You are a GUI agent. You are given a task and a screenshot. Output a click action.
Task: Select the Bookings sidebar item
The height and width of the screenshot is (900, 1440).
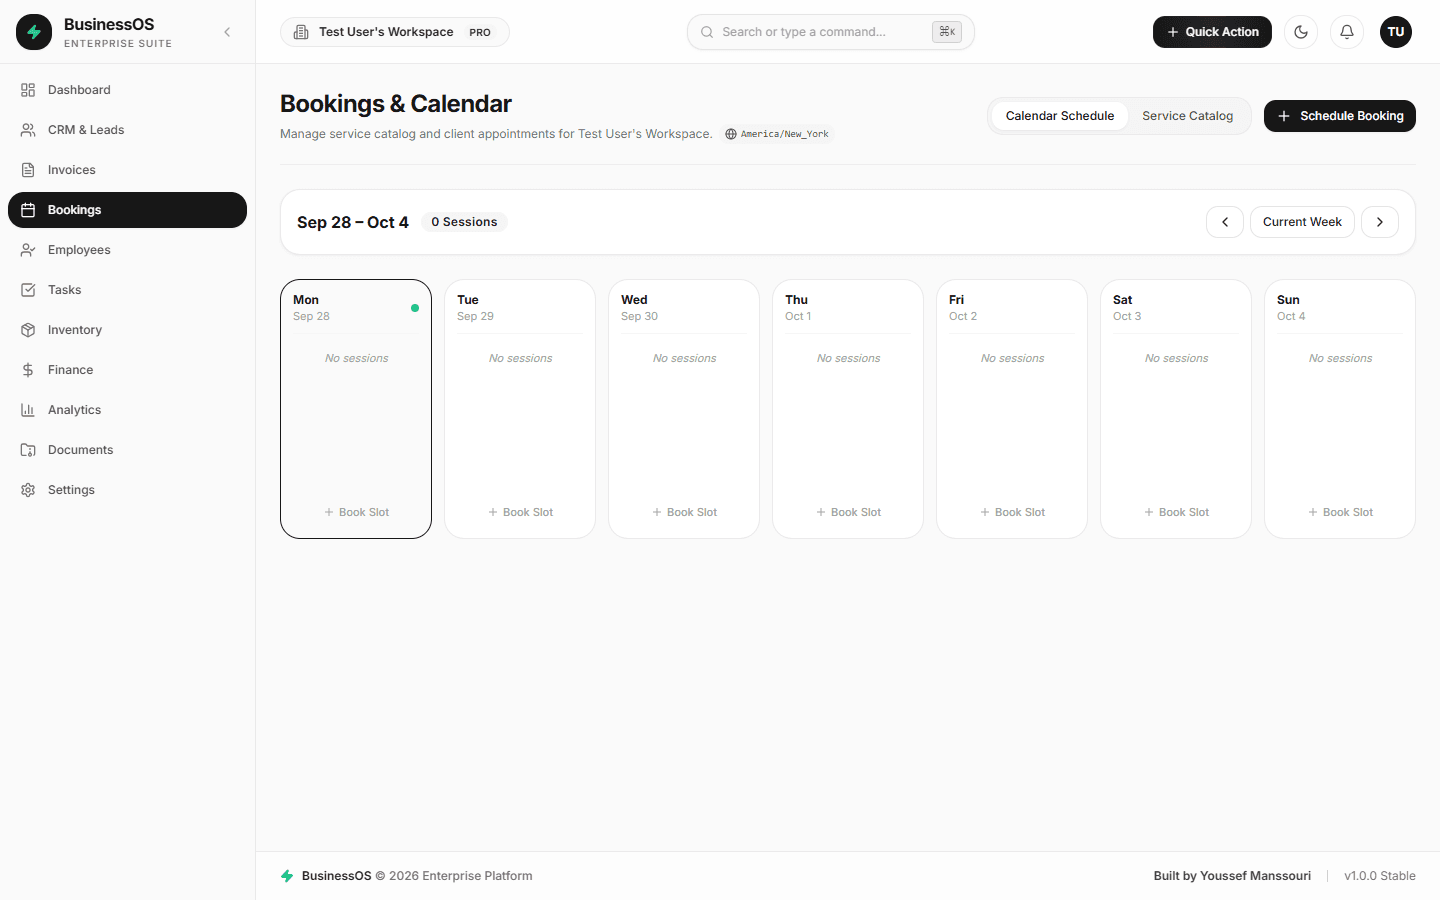pos(127,210)
